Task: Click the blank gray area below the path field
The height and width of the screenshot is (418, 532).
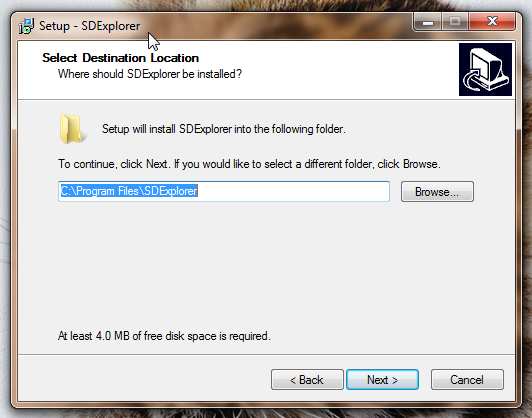Action: click(x=266, y=265)
